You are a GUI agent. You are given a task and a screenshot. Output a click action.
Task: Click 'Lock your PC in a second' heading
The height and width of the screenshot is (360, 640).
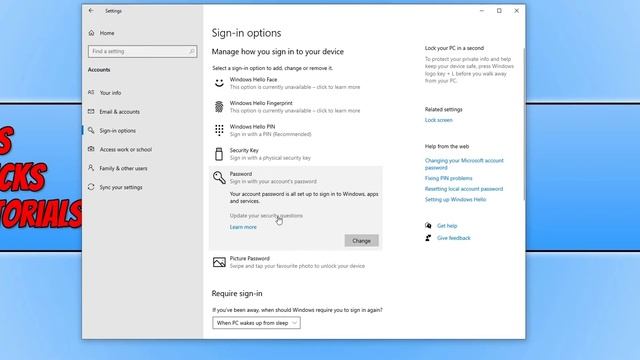coord(454,48)
